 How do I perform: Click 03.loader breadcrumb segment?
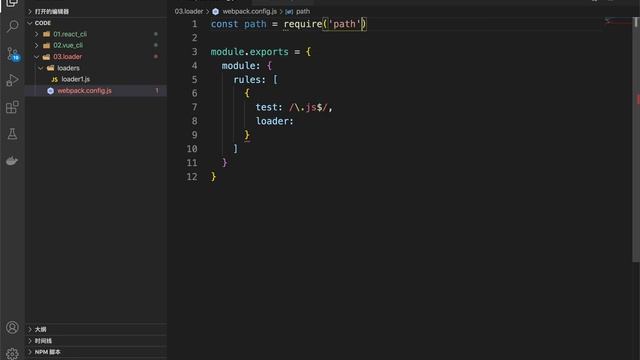(x=189, y=11)
